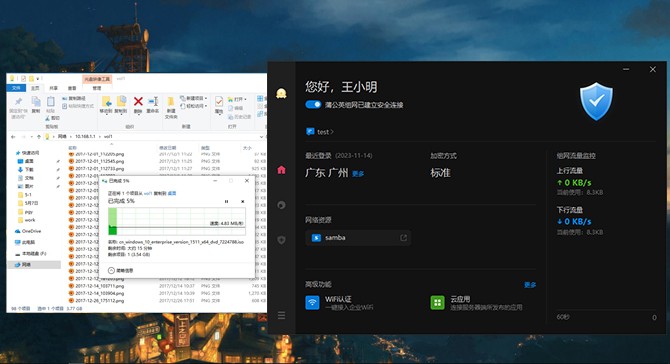Select 桌面 in the navigation pane
The image size is (670, 364).
tap(29, 161)
